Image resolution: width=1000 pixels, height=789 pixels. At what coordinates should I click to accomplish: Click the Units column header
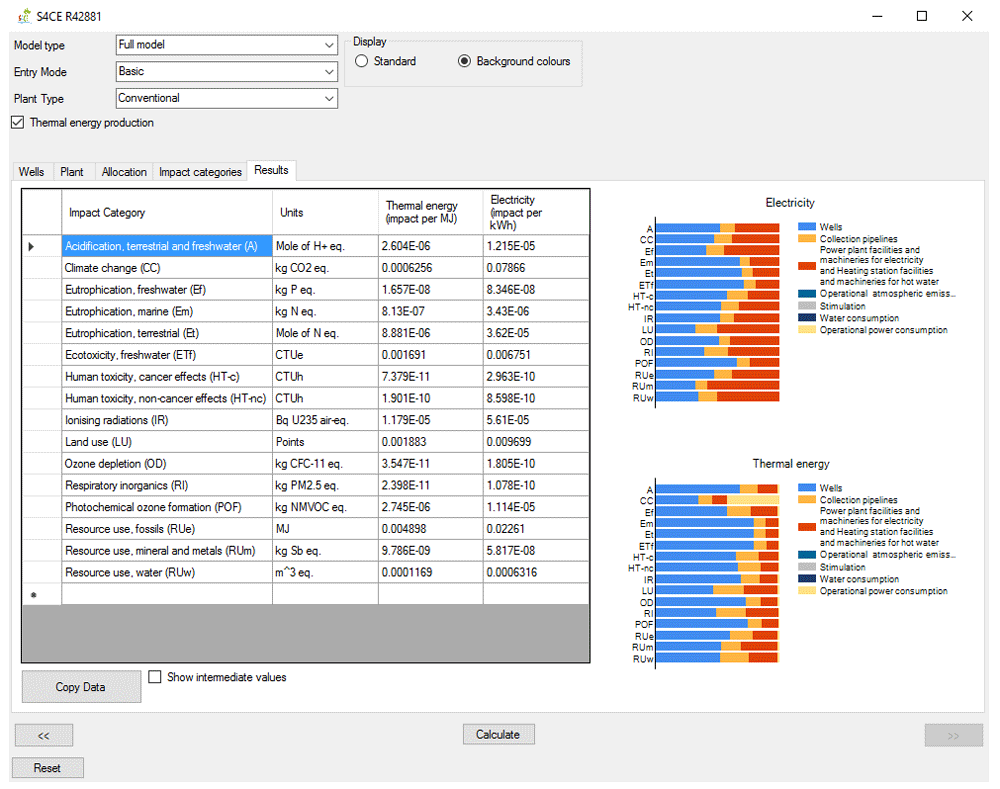pos(325,212)
